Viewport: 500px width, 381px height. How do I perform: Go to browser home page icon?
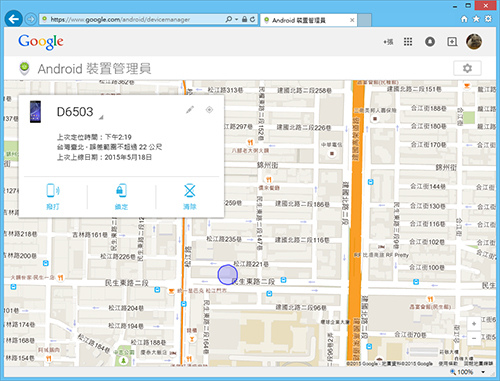pos(464,19)
